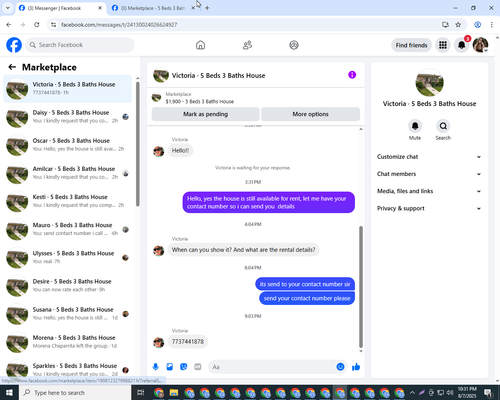Select the Victoria conversation in list

[x=67, y=89]
